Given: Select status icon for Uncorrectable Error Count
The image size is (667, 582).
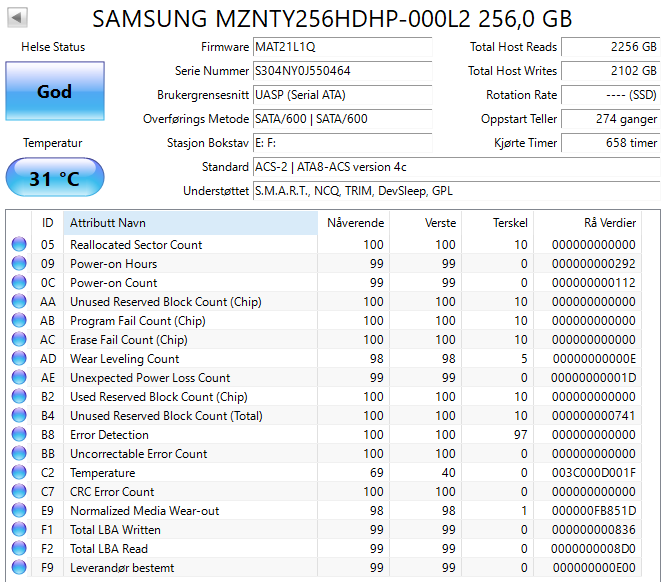Looking at the screenshot, I should 19,454.
